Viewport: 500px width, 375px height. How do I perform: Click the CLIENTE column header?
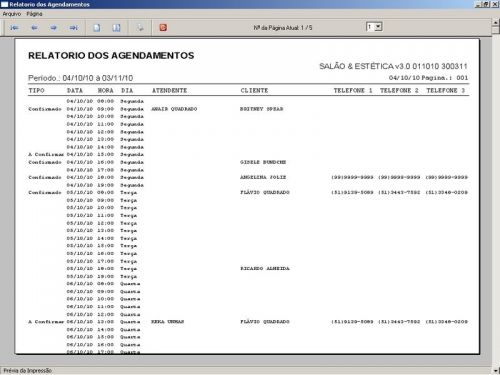click(x=254, y=90)
